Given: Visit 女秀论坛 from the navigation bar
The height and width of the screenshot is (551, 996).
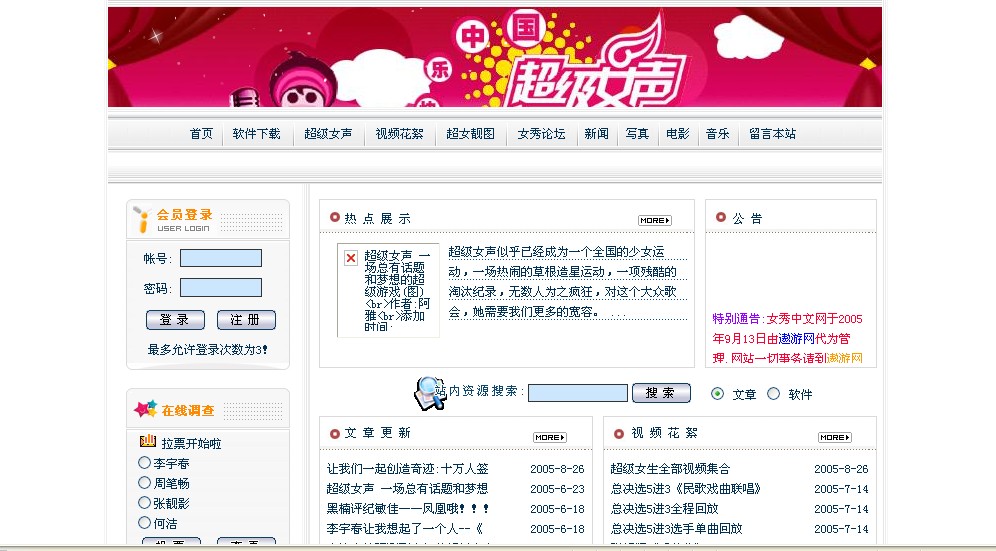Looking at the screenshot, I should [541, 133].
